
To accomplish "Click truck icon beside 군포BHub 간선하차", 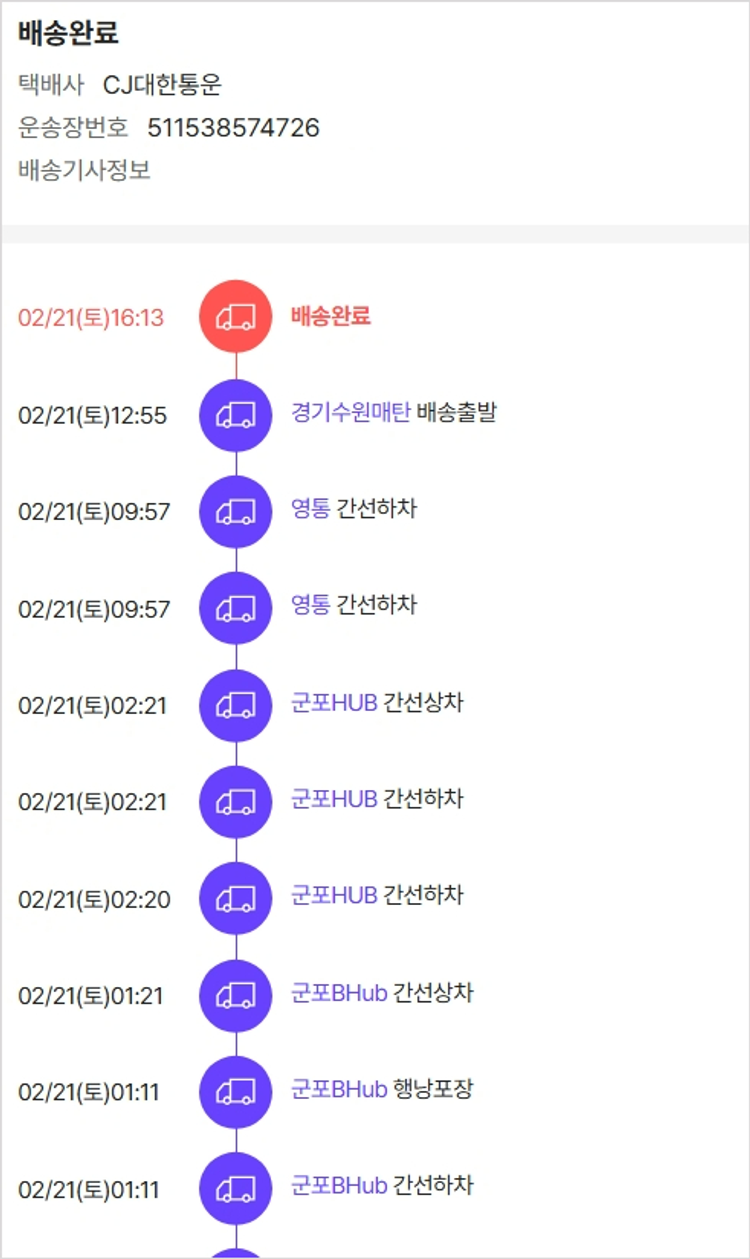I will pyautogui.click(x=236, y=1189).
